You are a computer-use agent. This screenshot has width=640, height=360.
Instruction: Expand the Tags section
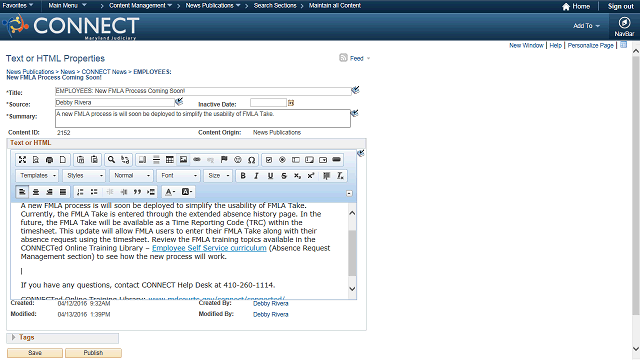(x=13, y=337)
